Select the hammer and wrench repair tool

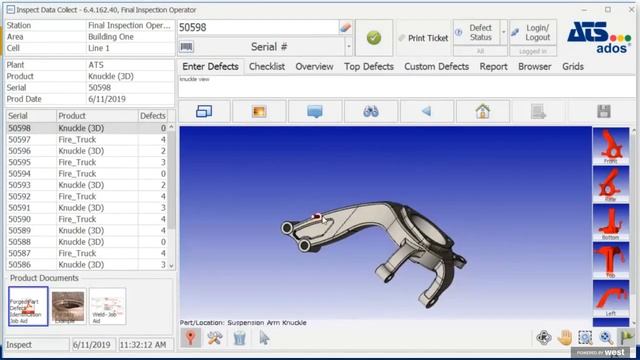(215, 338)
